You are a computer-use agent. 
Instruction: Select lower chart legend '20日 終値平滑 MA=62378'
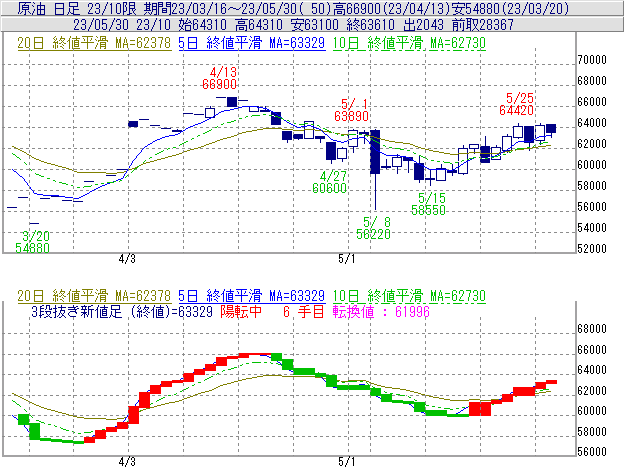[94, 296]
